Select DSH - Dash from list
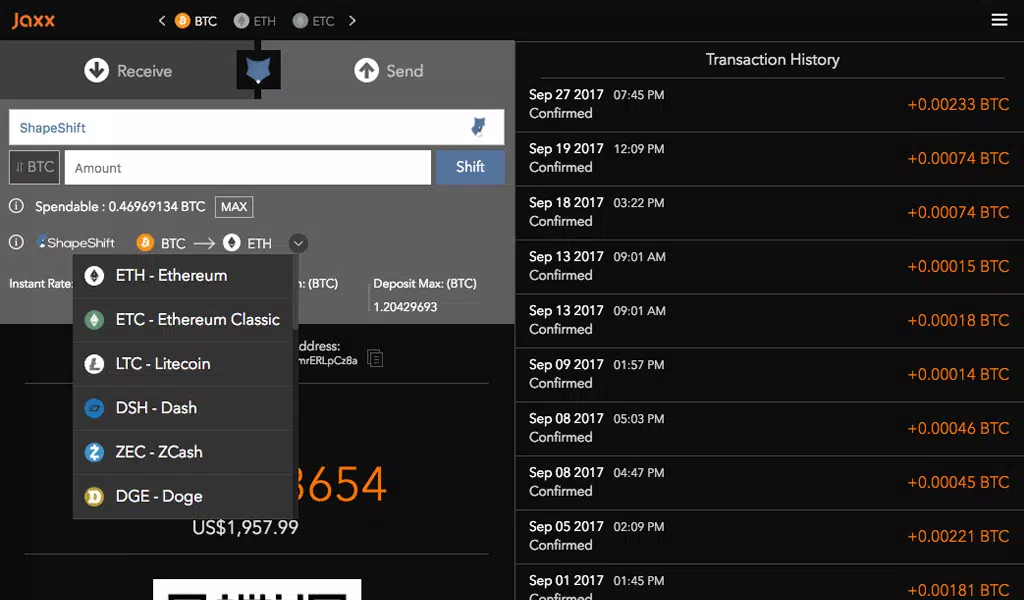Viewport: 1024px width, 600px height. point(183,408)
